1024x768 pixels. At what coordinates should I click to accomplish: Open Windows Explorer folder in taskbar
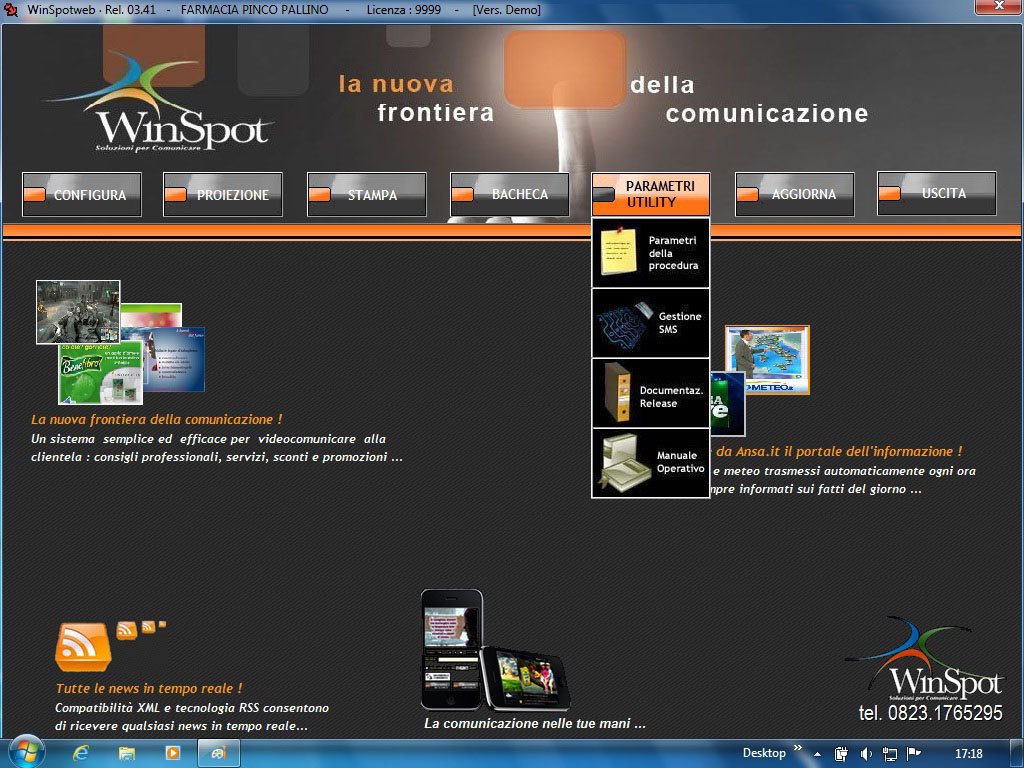(127, 753)
